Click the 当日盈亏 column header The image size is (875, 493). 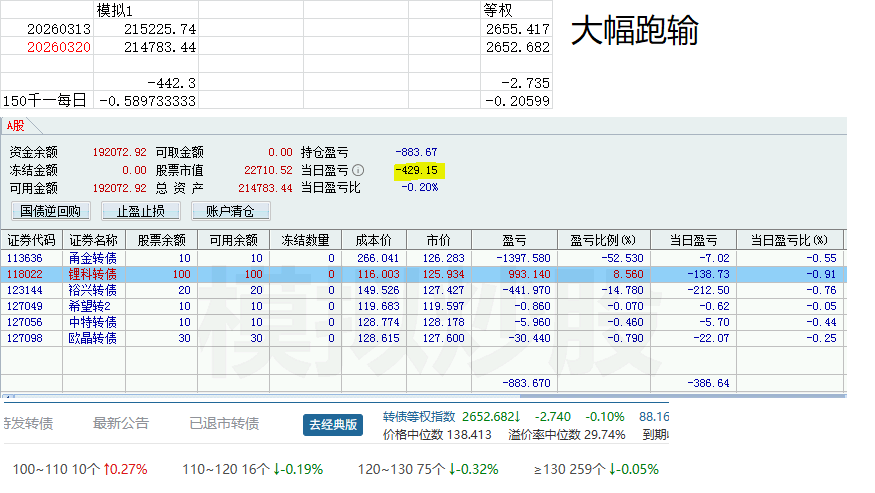coord(693,240)
